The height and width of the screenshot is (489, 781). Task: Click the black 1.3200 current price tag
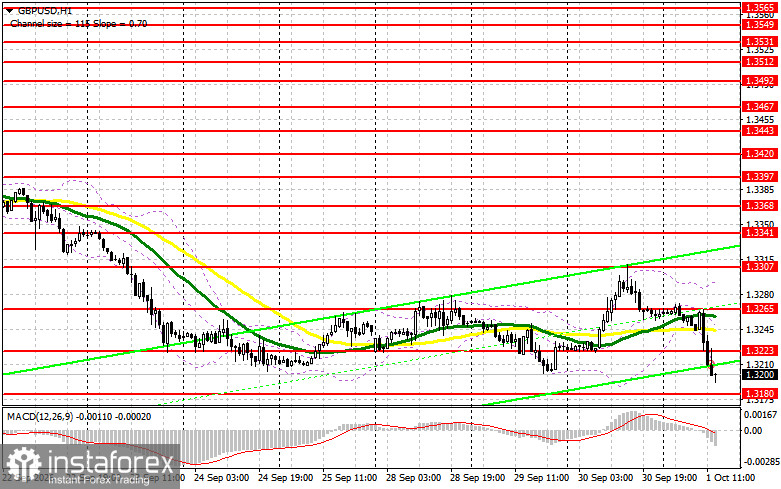[x=759, y=374]
